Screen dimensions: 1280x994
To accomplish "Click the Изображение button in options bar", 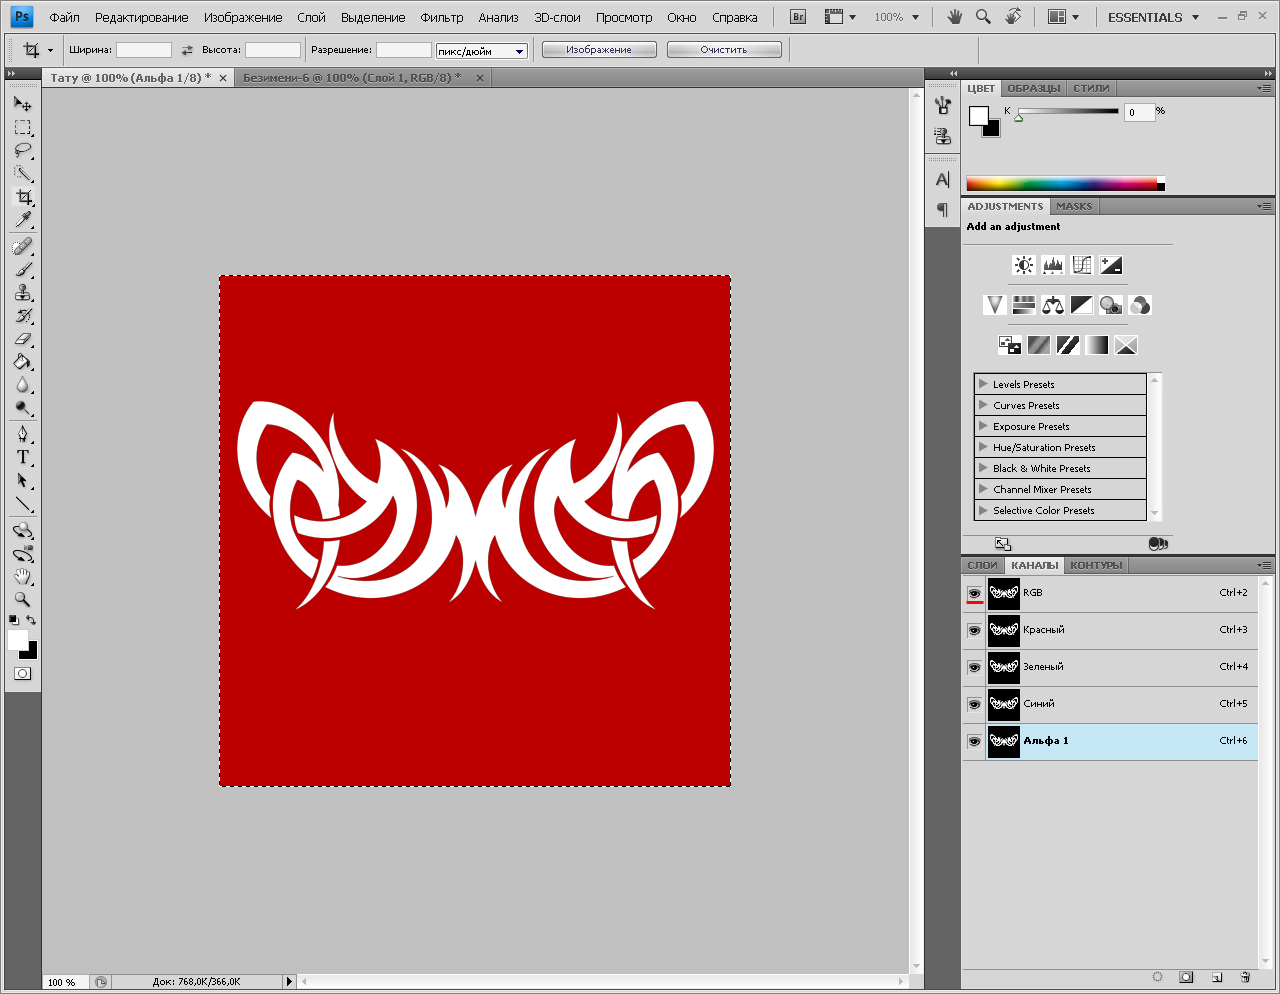I will tap(599, 50).
